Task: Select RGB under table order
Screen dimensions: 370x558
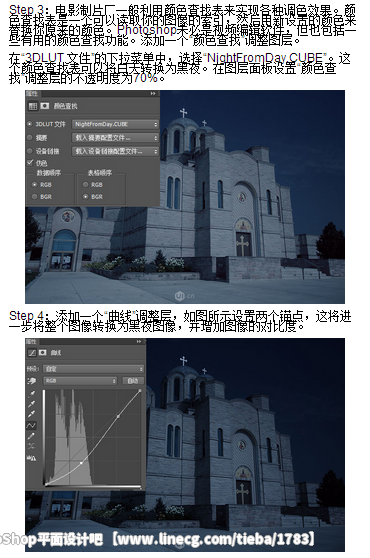Action: [85, 185]
